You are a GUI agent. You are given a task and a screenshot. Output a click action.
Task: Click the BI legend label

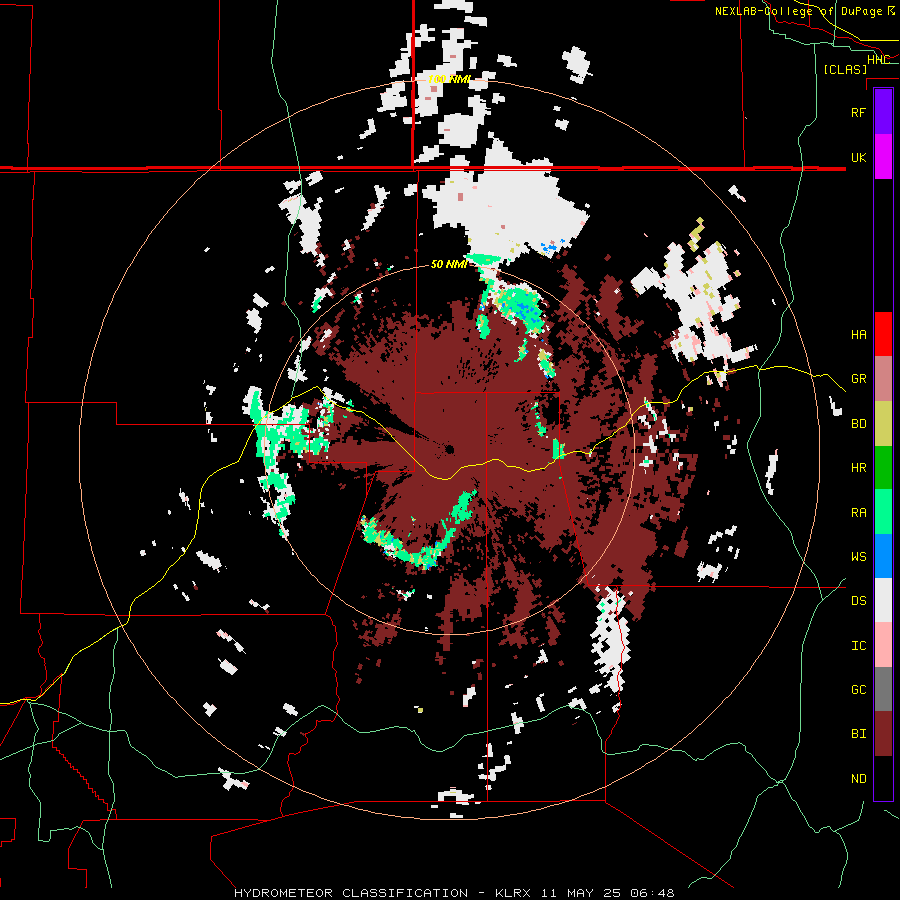(x=858, y=734)
